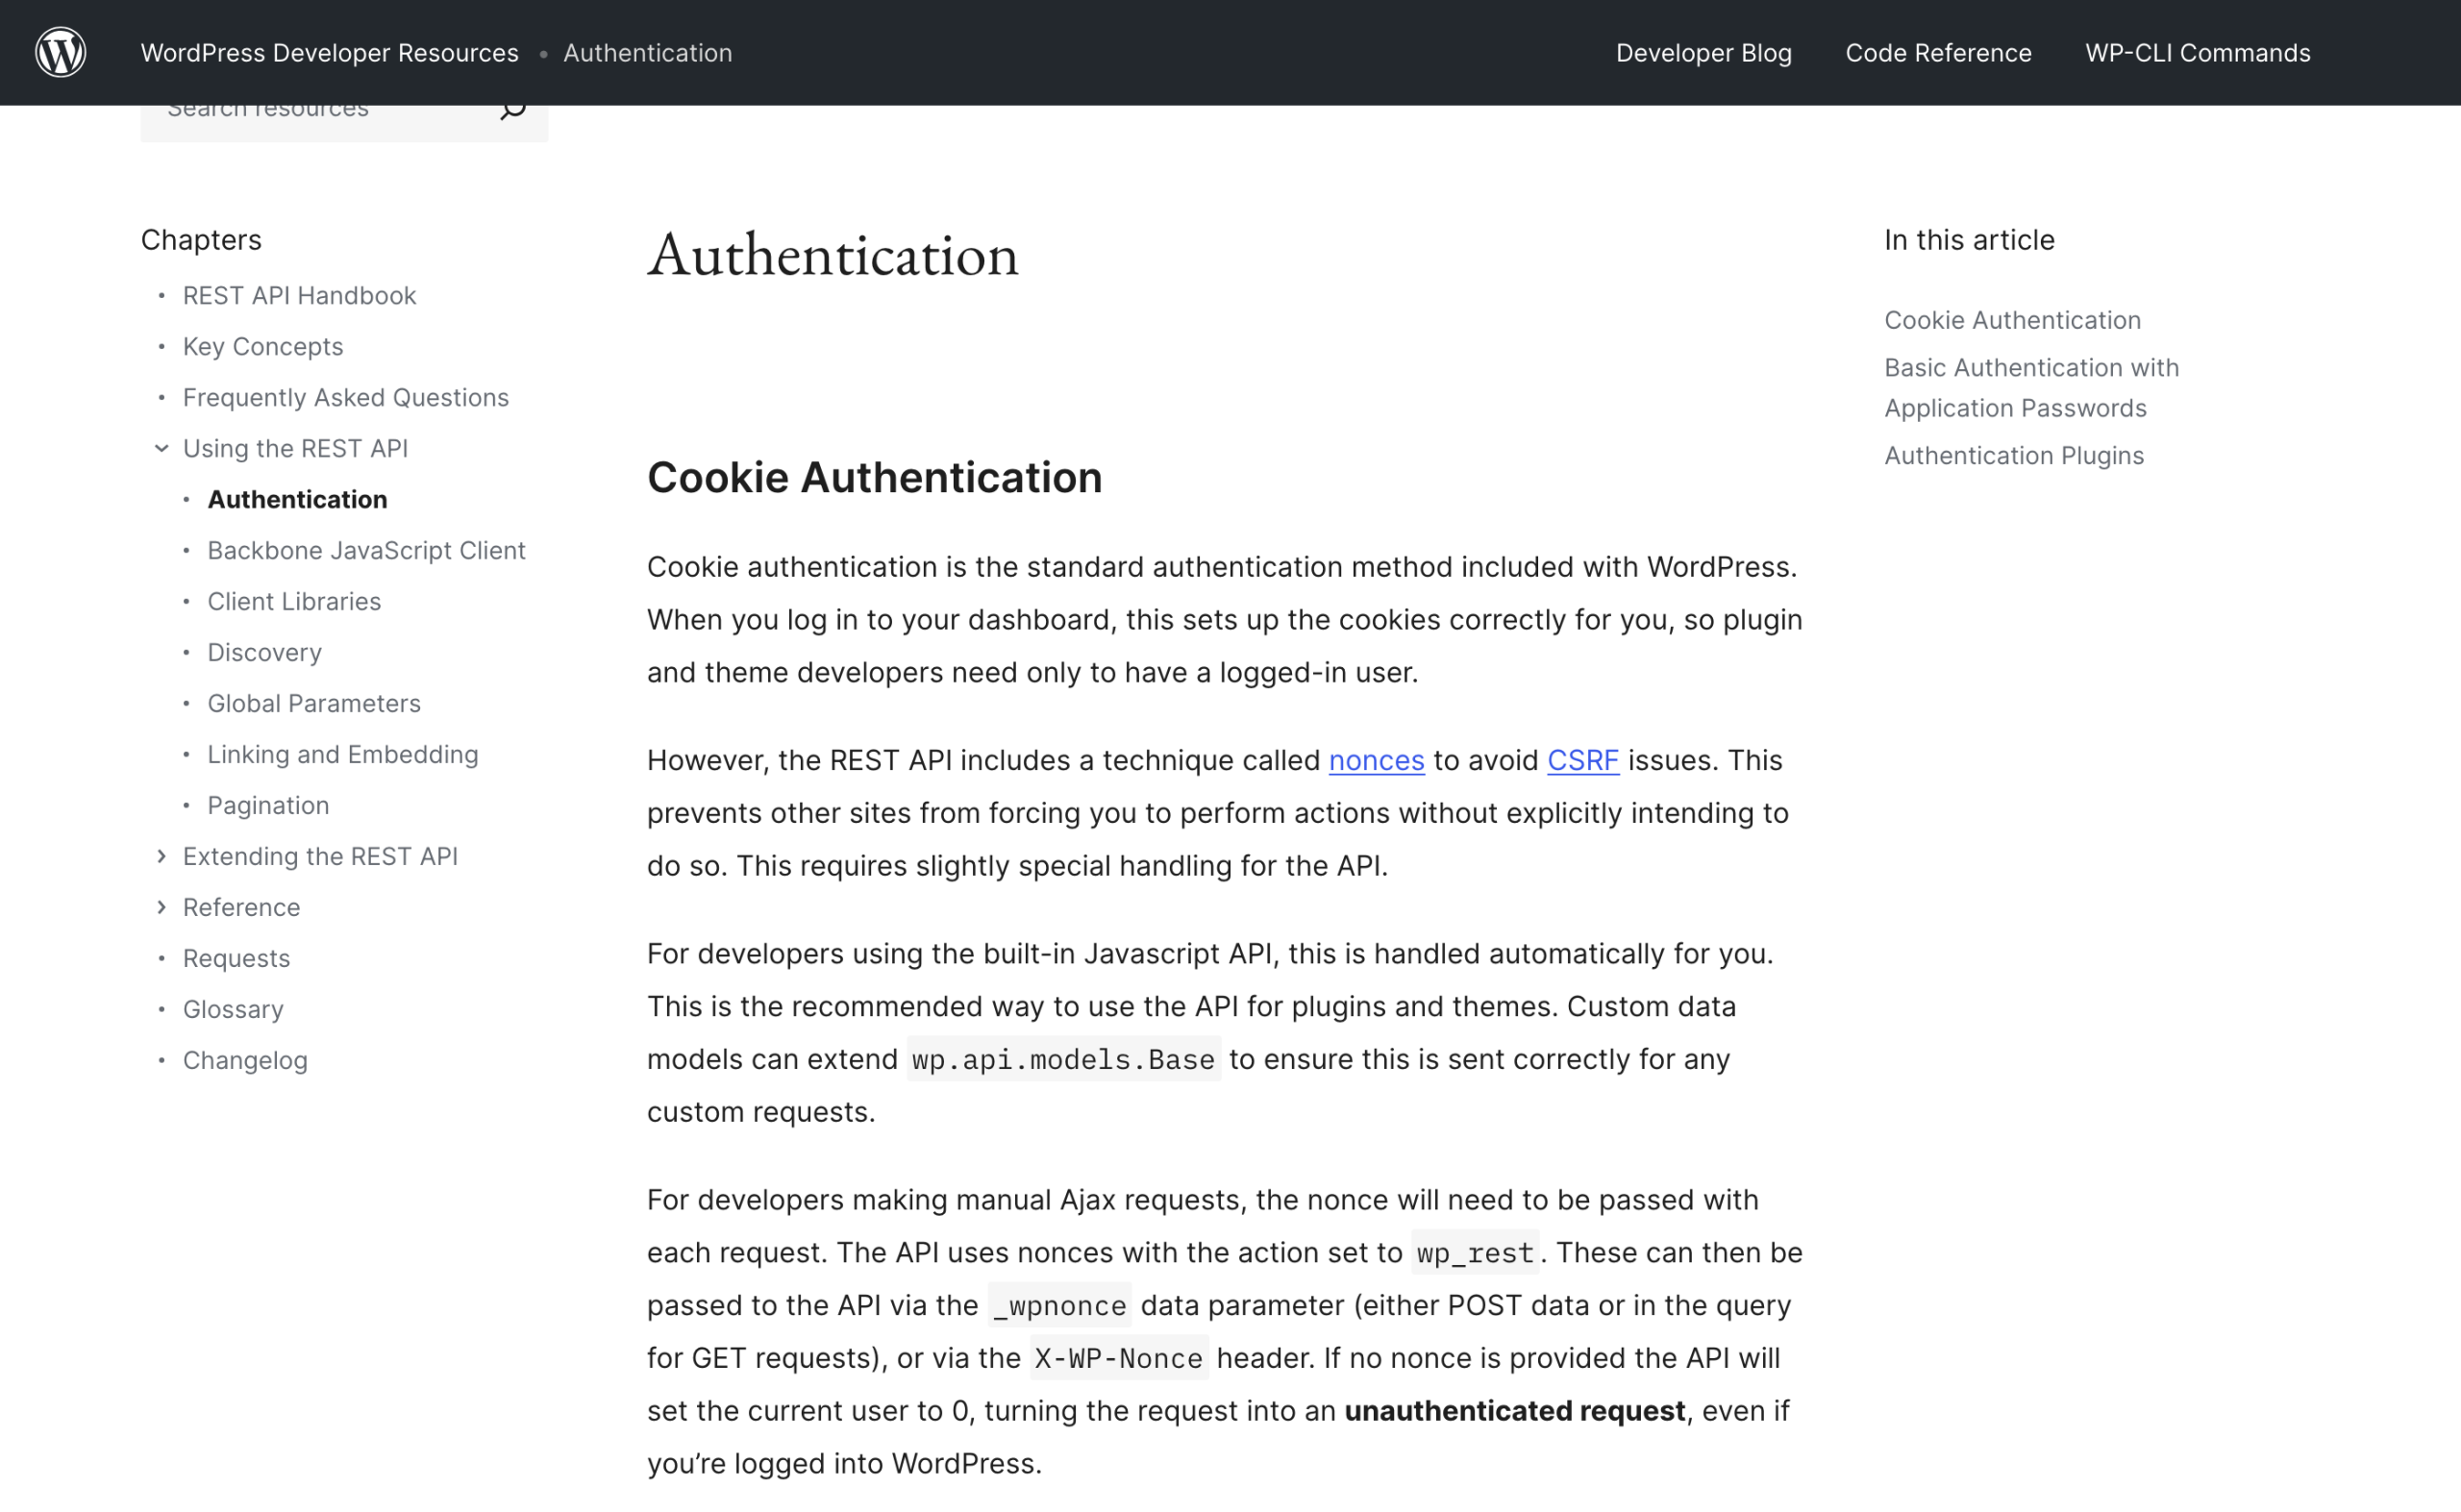The image size is (2461, 1512).
Task: Open the Extending the REST API link
Action: click(320, 857)
